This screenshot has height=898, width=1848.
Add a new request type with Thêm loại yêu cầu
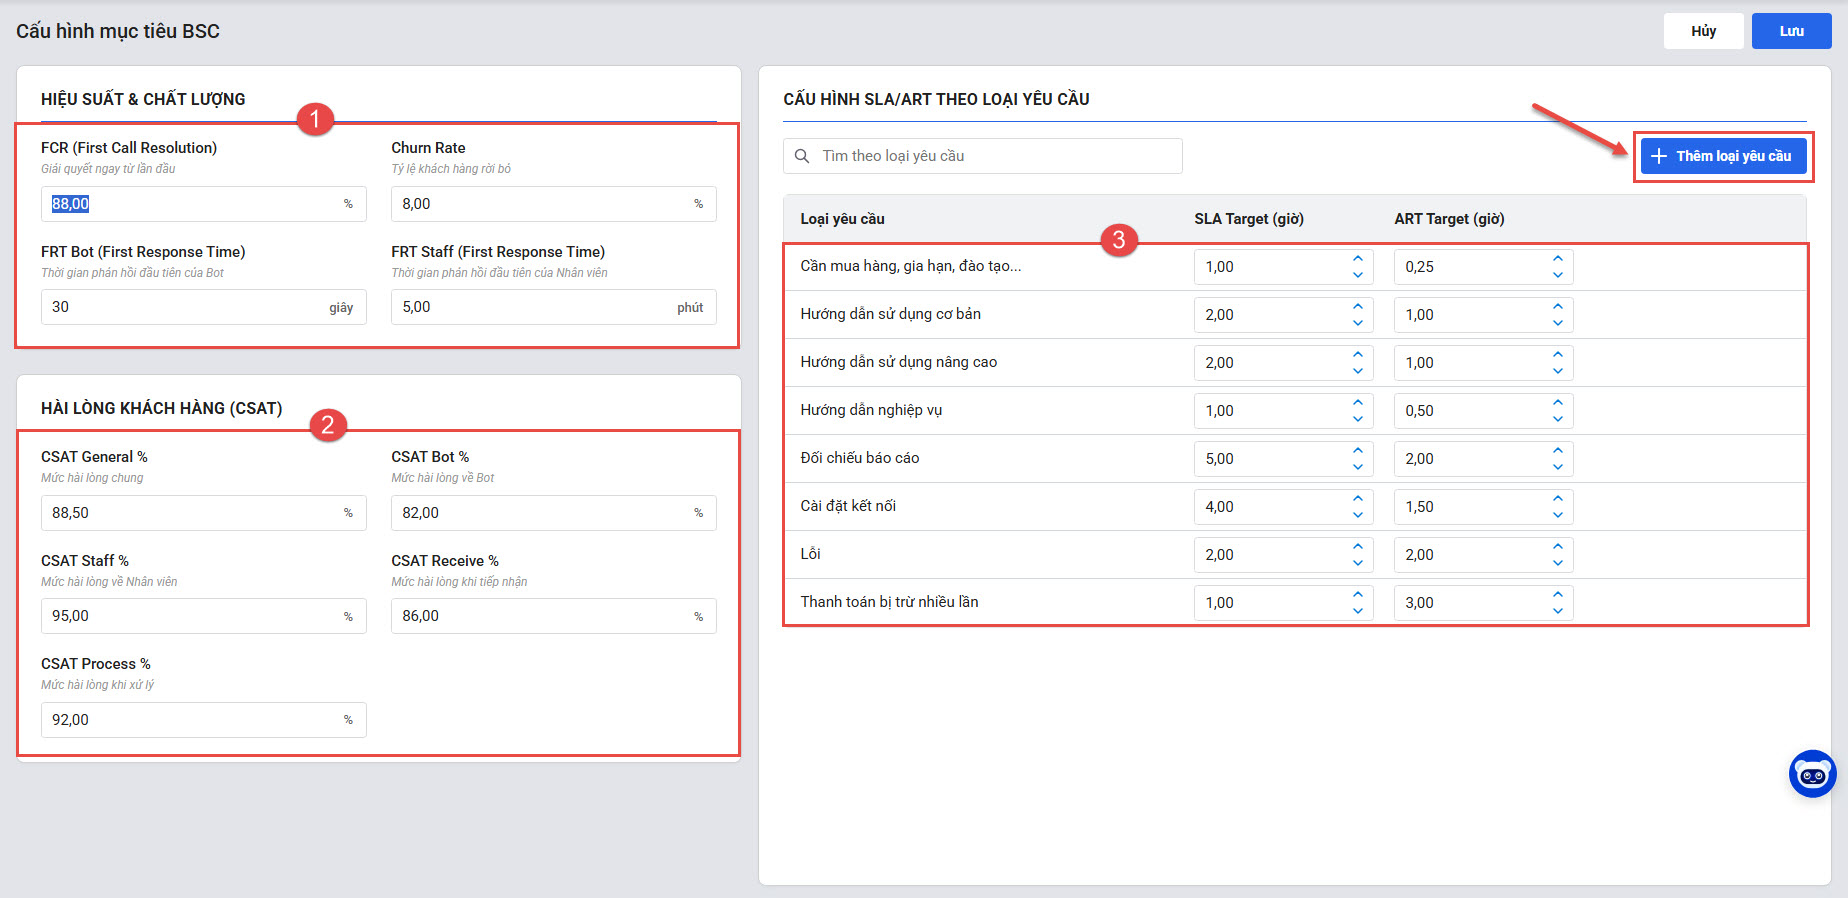[1723, 156]
